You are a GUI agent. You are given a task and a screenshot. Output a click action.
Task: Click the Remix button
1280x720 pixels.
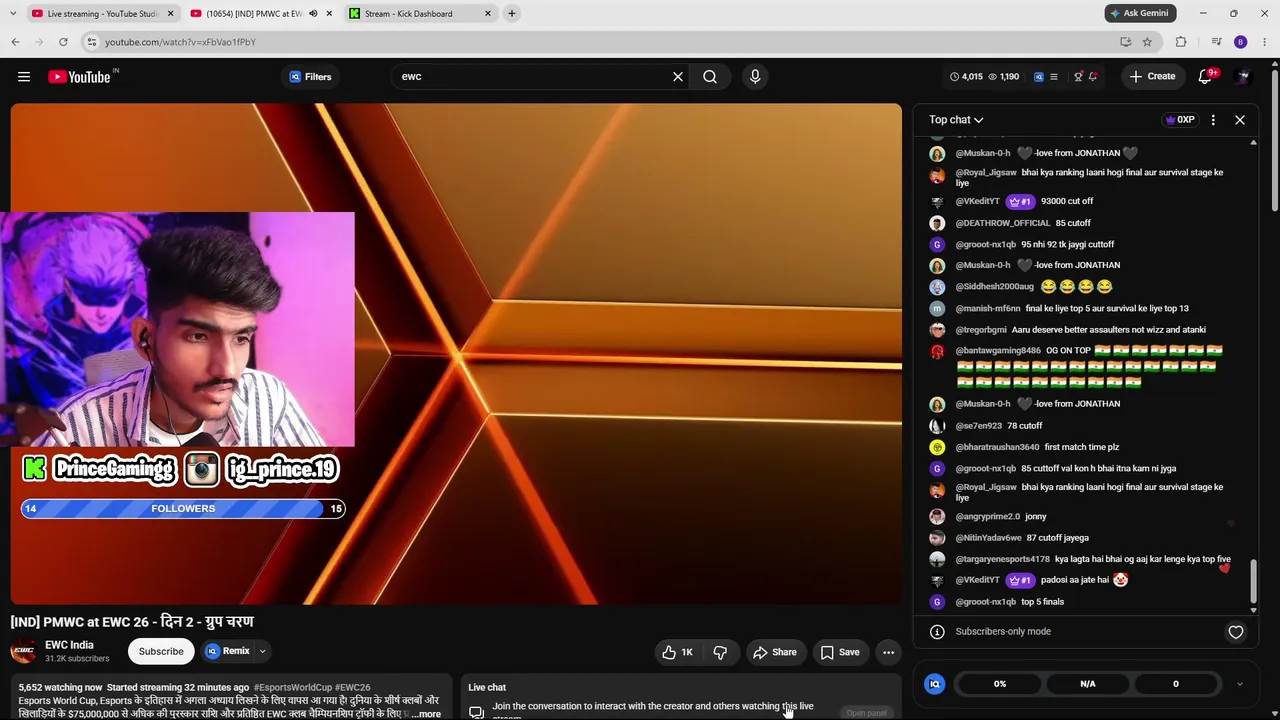coord(228,652)
